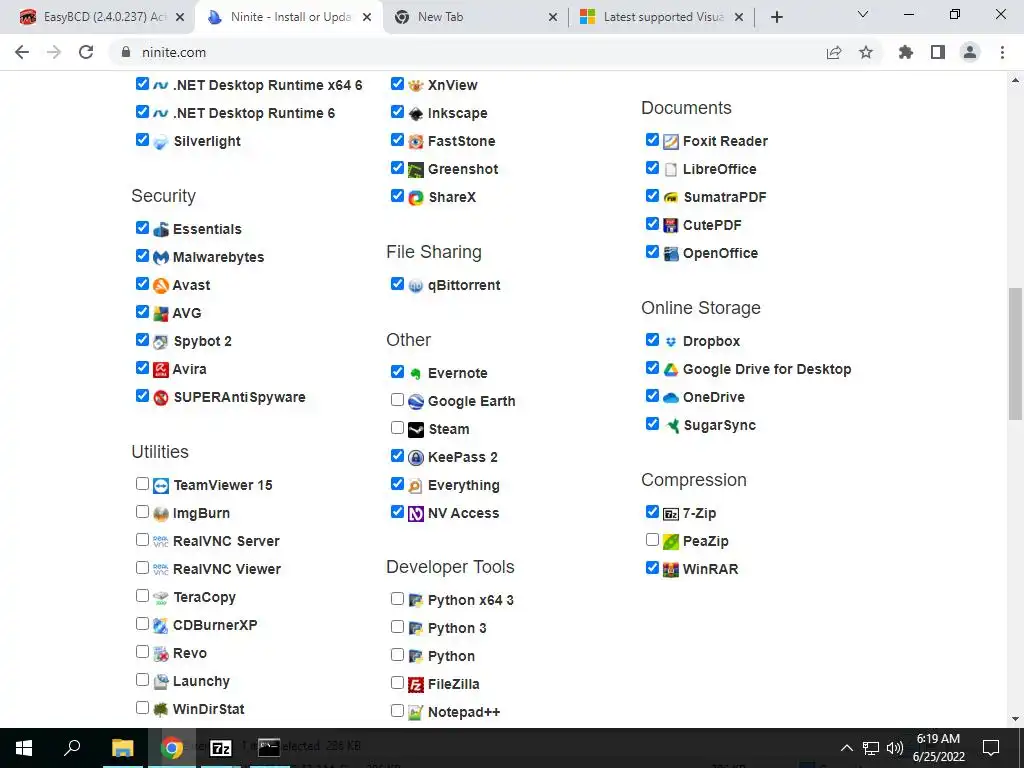The image size is (1024, 768).
Task: Check the WinDirStat checkbox
Action: [x=142, y=707]
